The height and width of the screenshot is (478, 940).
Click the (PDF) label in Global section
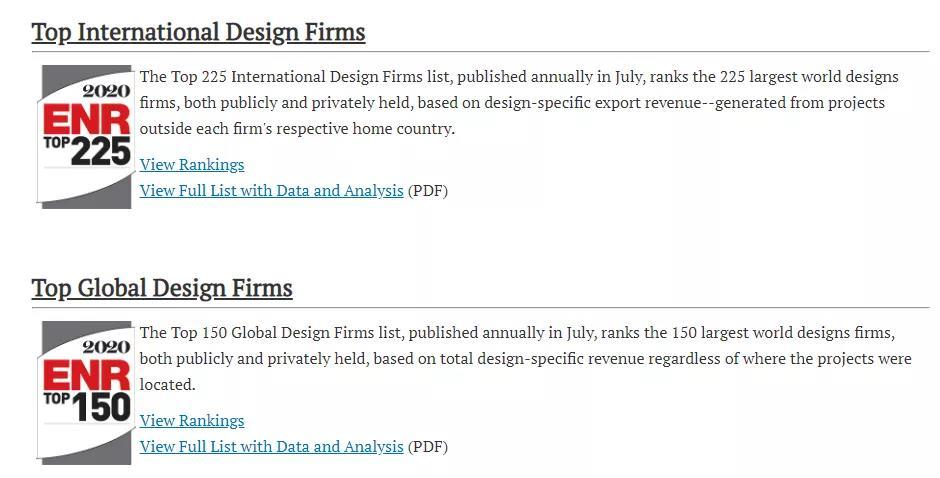coord(428,446)
